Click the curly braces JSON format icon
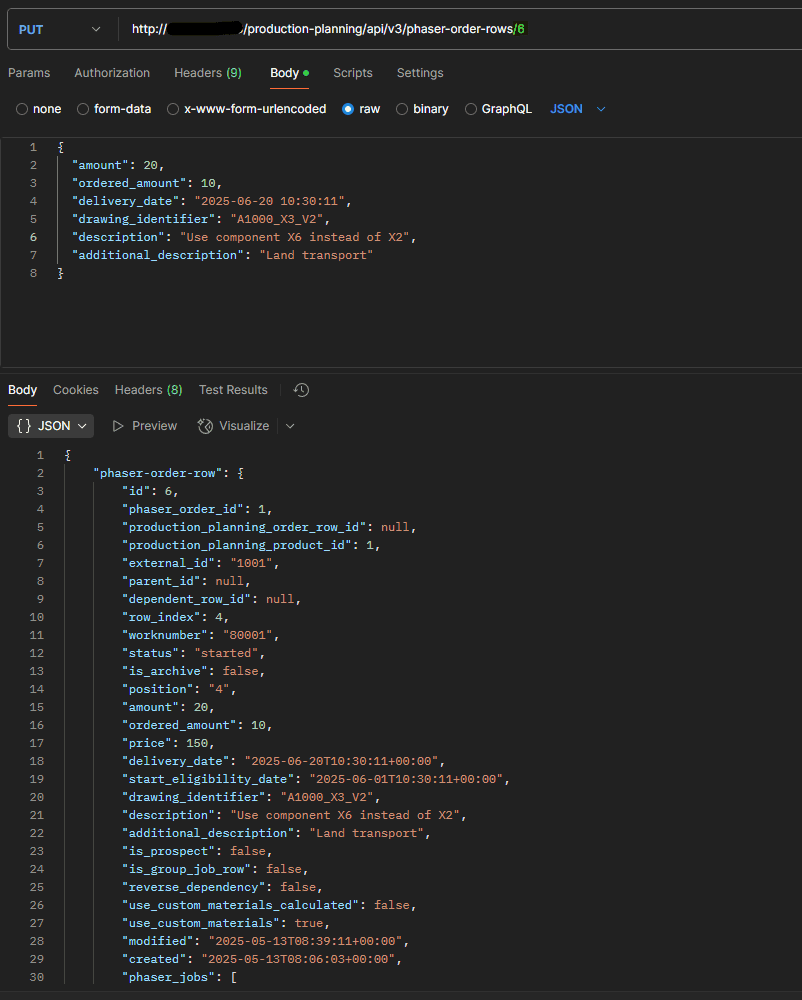The width and height of the screenshot is (802, 1000). point(24,426)
